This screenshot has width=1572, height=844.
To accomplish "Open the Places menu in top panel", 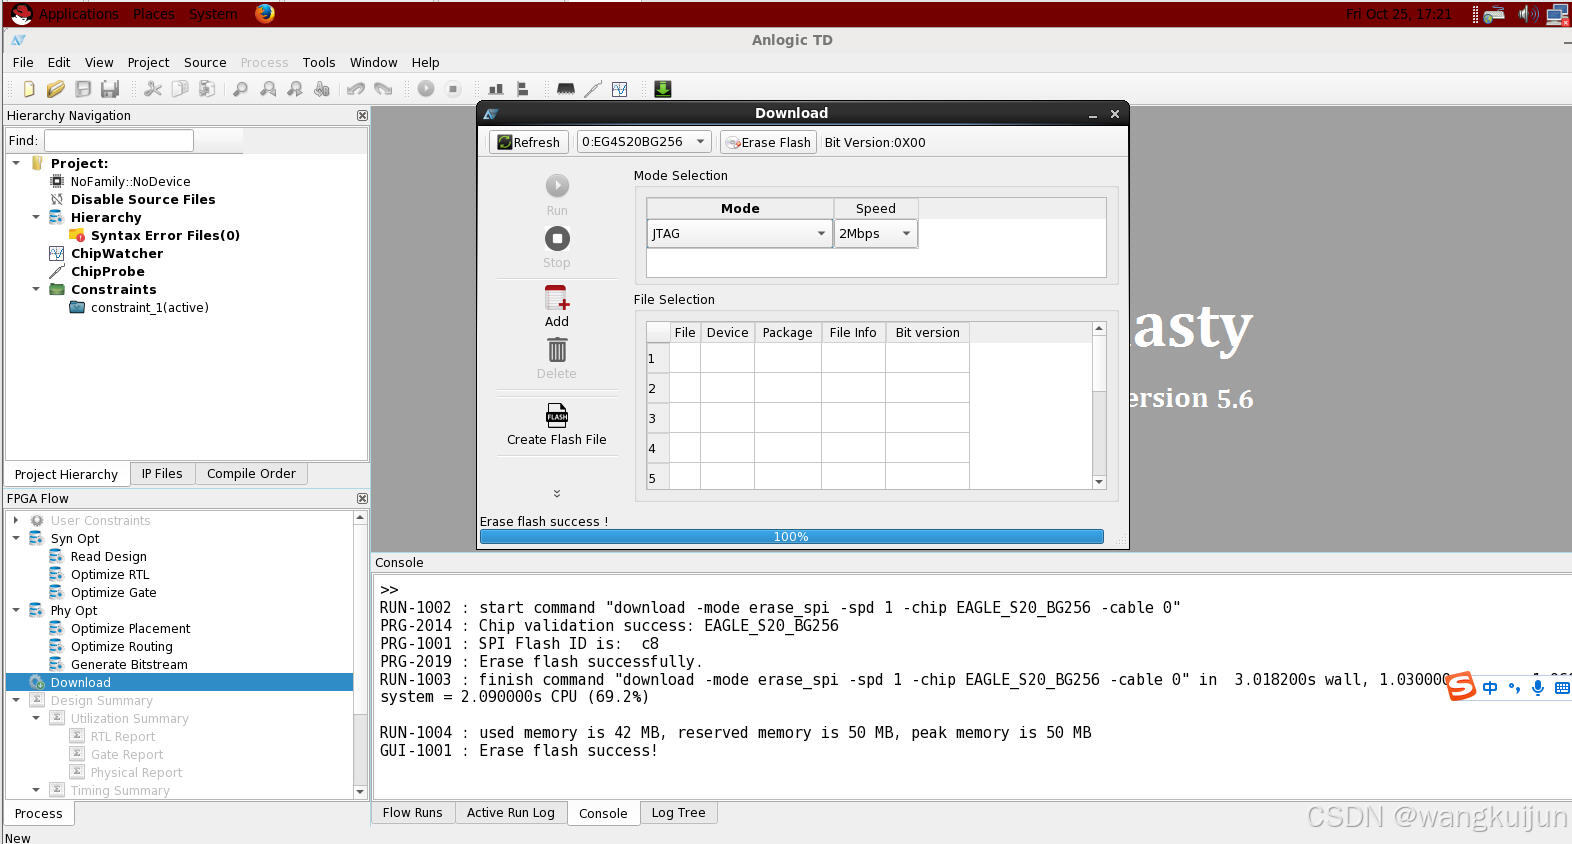I will (154, 14).
